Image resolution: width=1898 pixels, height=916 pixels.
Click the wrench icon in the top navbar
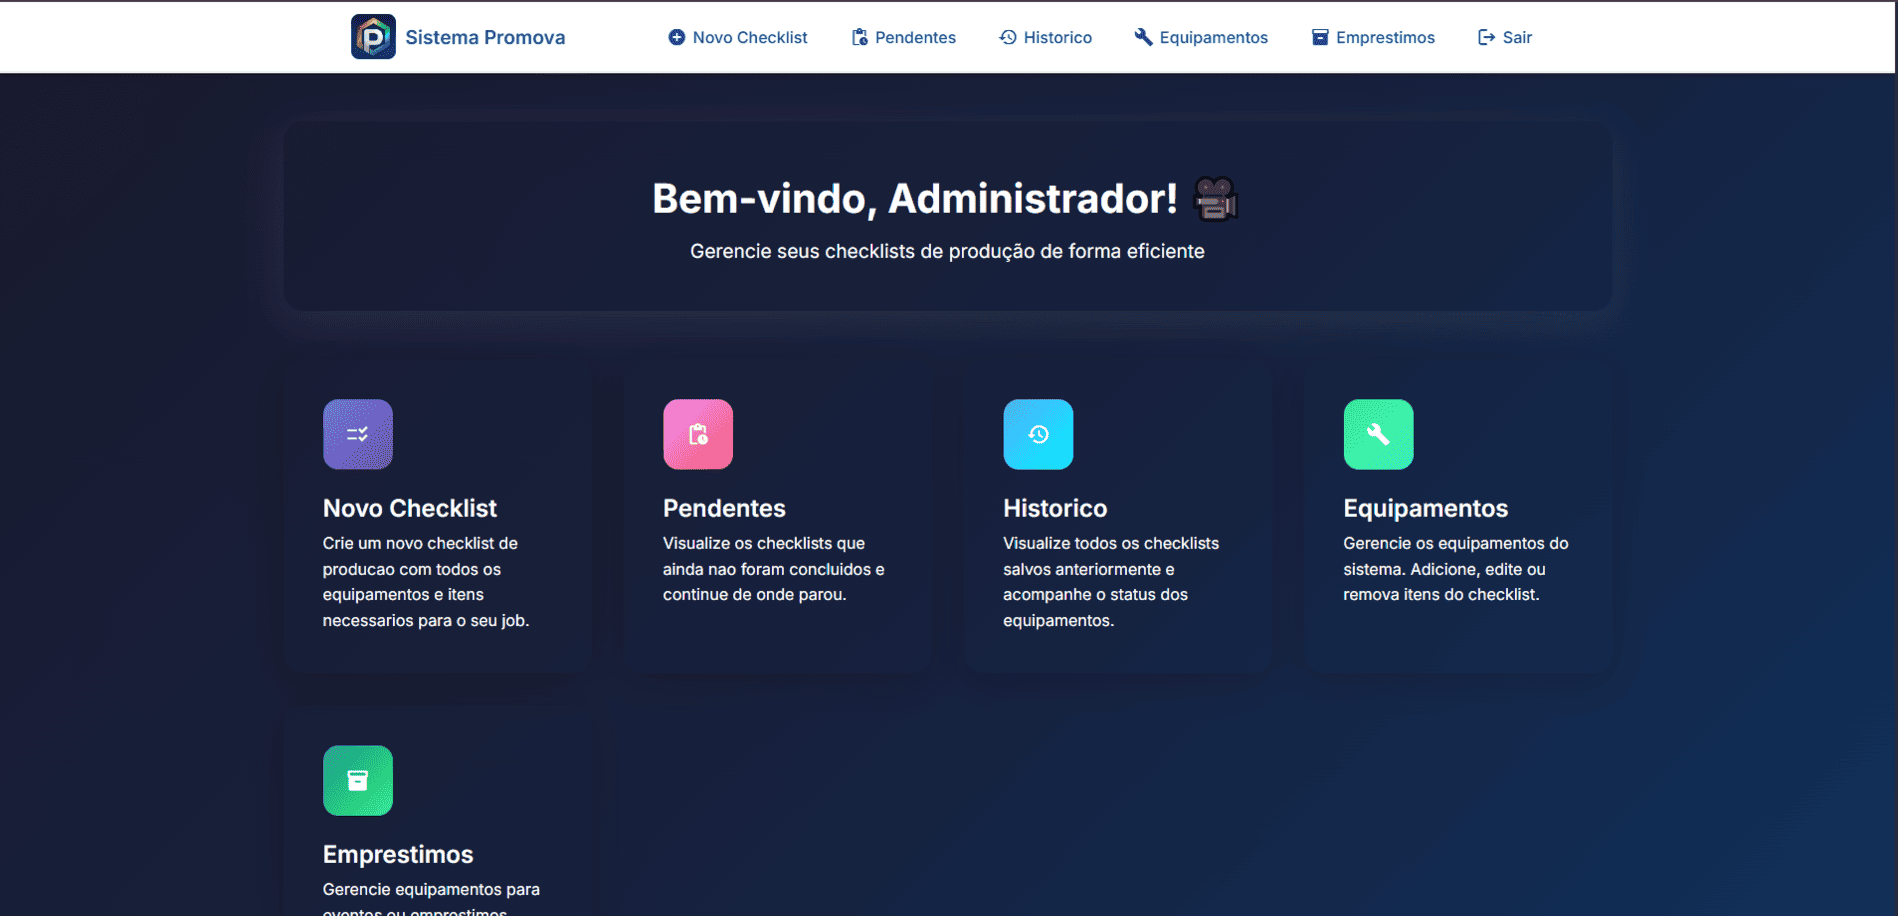[x=1143, y=37]
